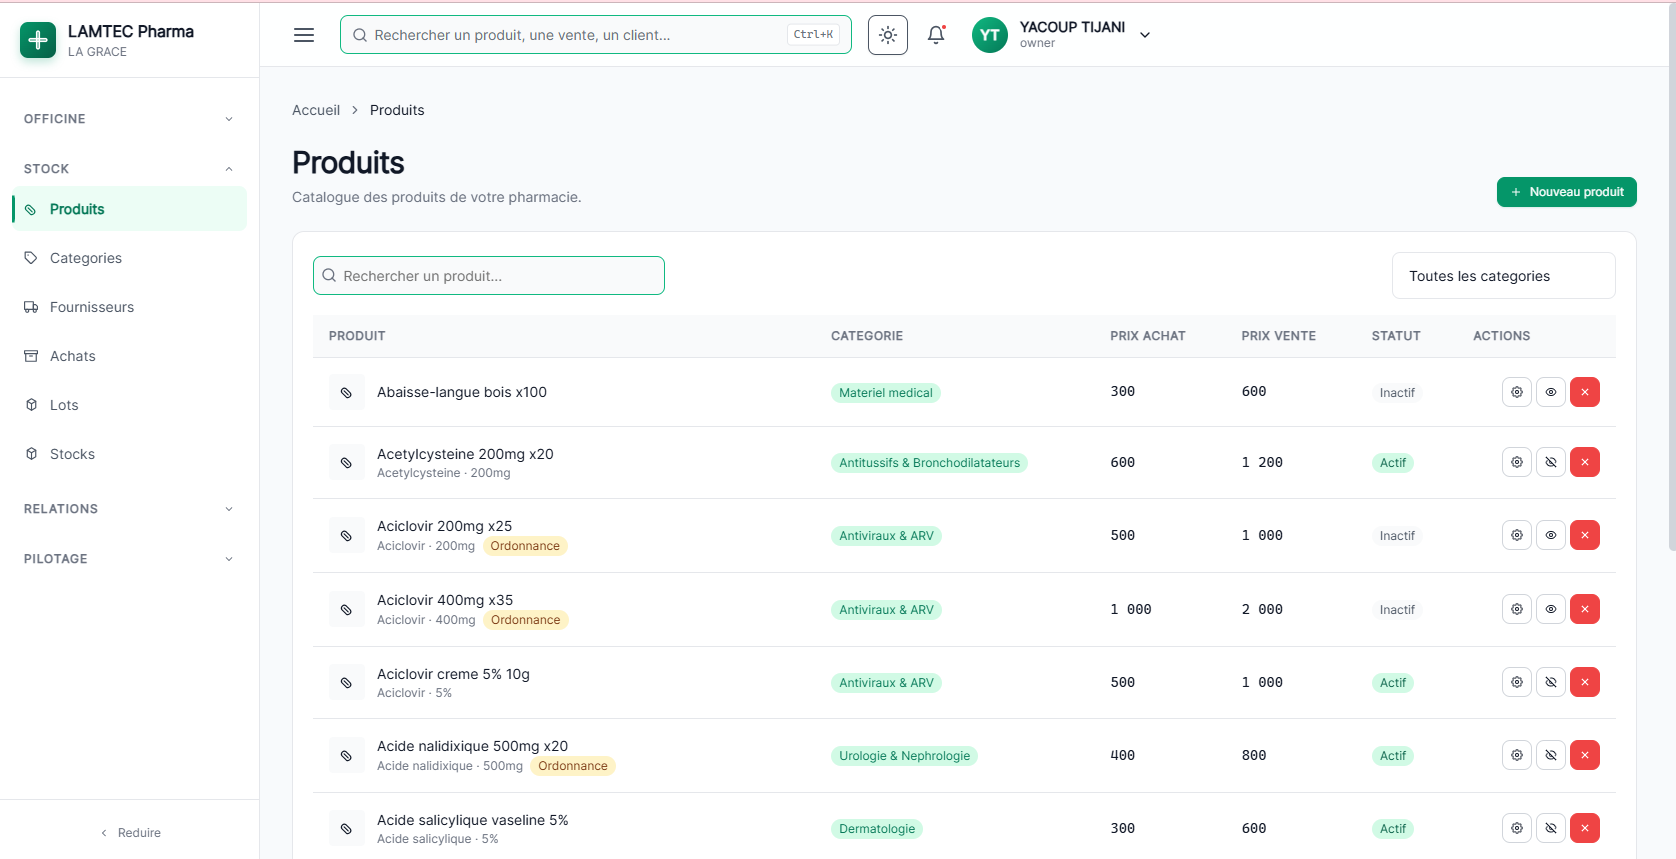Activate Abaisse-langue bois x100 via eye icon
The width and height of the screenshot is (1676, 859).
pyautogui.click(x=1551, y=392)
